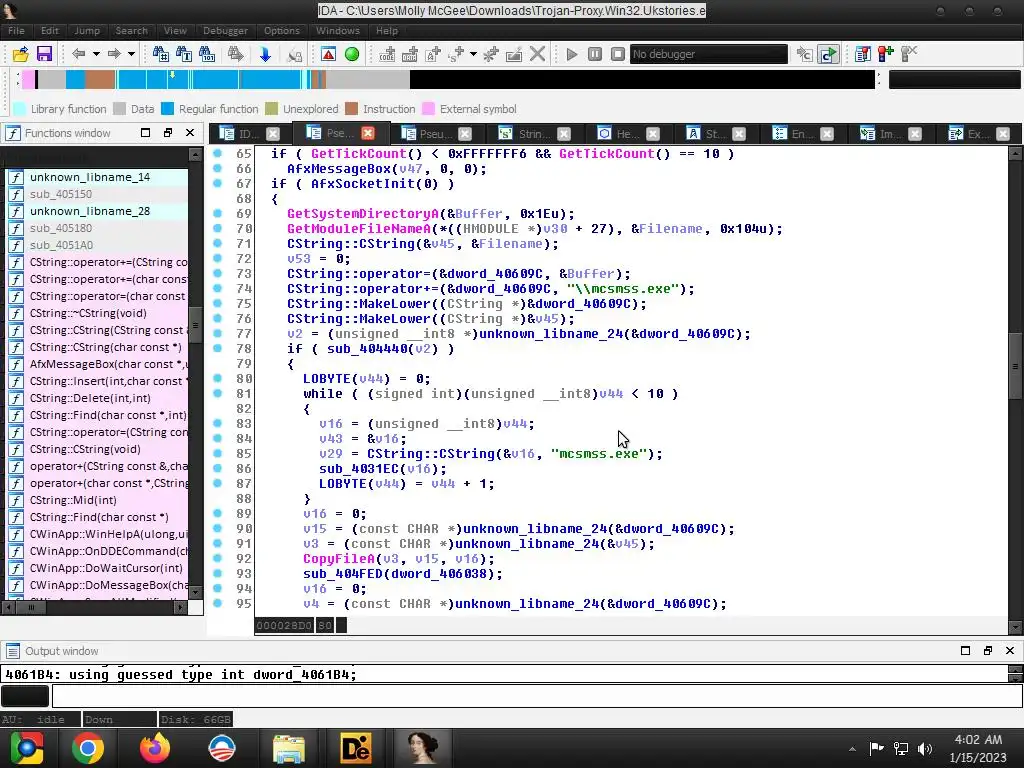Save the database with the floppy icon
Image resolution: width=1024 pixels, height=768 pixels.
point(44,54)
